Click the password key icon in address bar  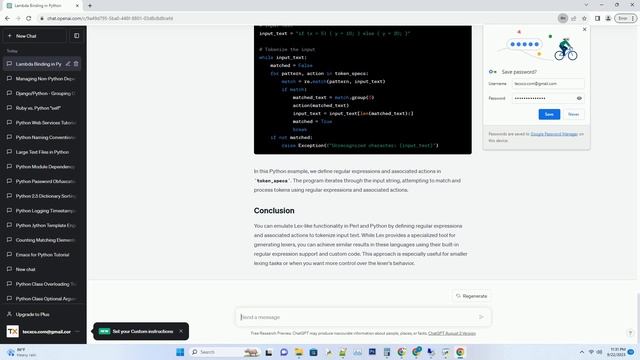point(562,18)
